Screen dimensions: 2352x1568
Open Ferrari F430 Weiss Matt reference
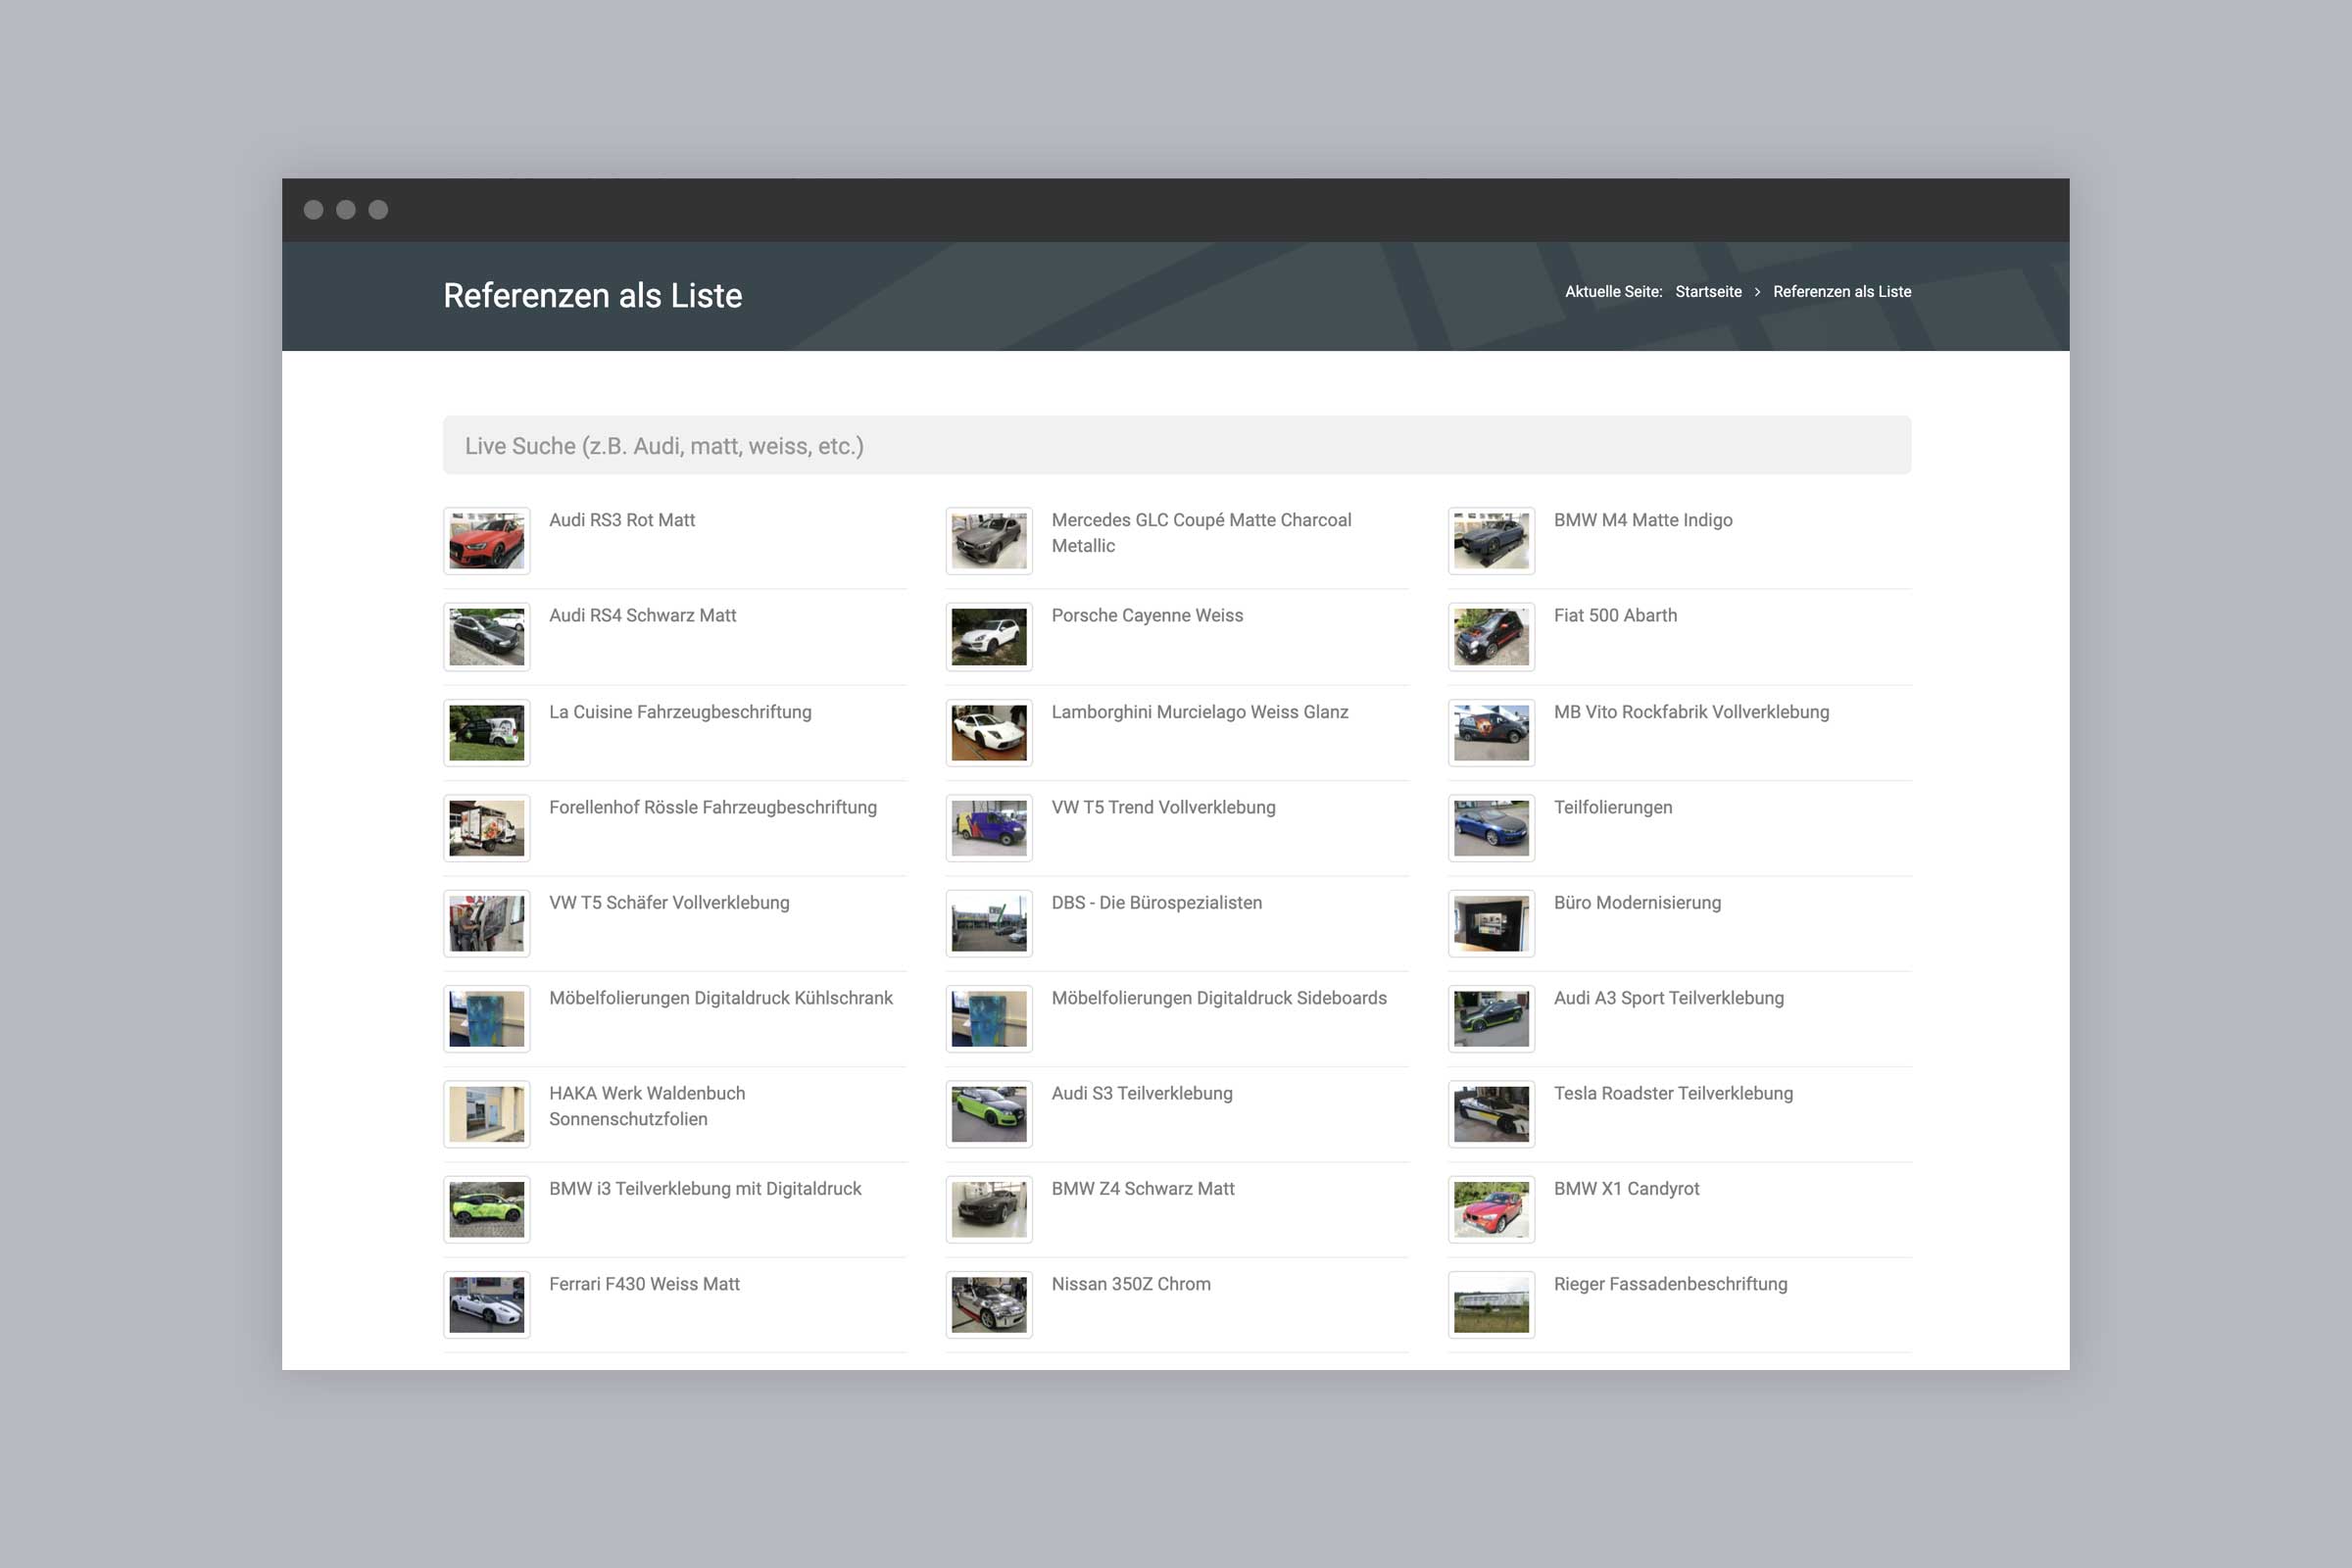643,1284
